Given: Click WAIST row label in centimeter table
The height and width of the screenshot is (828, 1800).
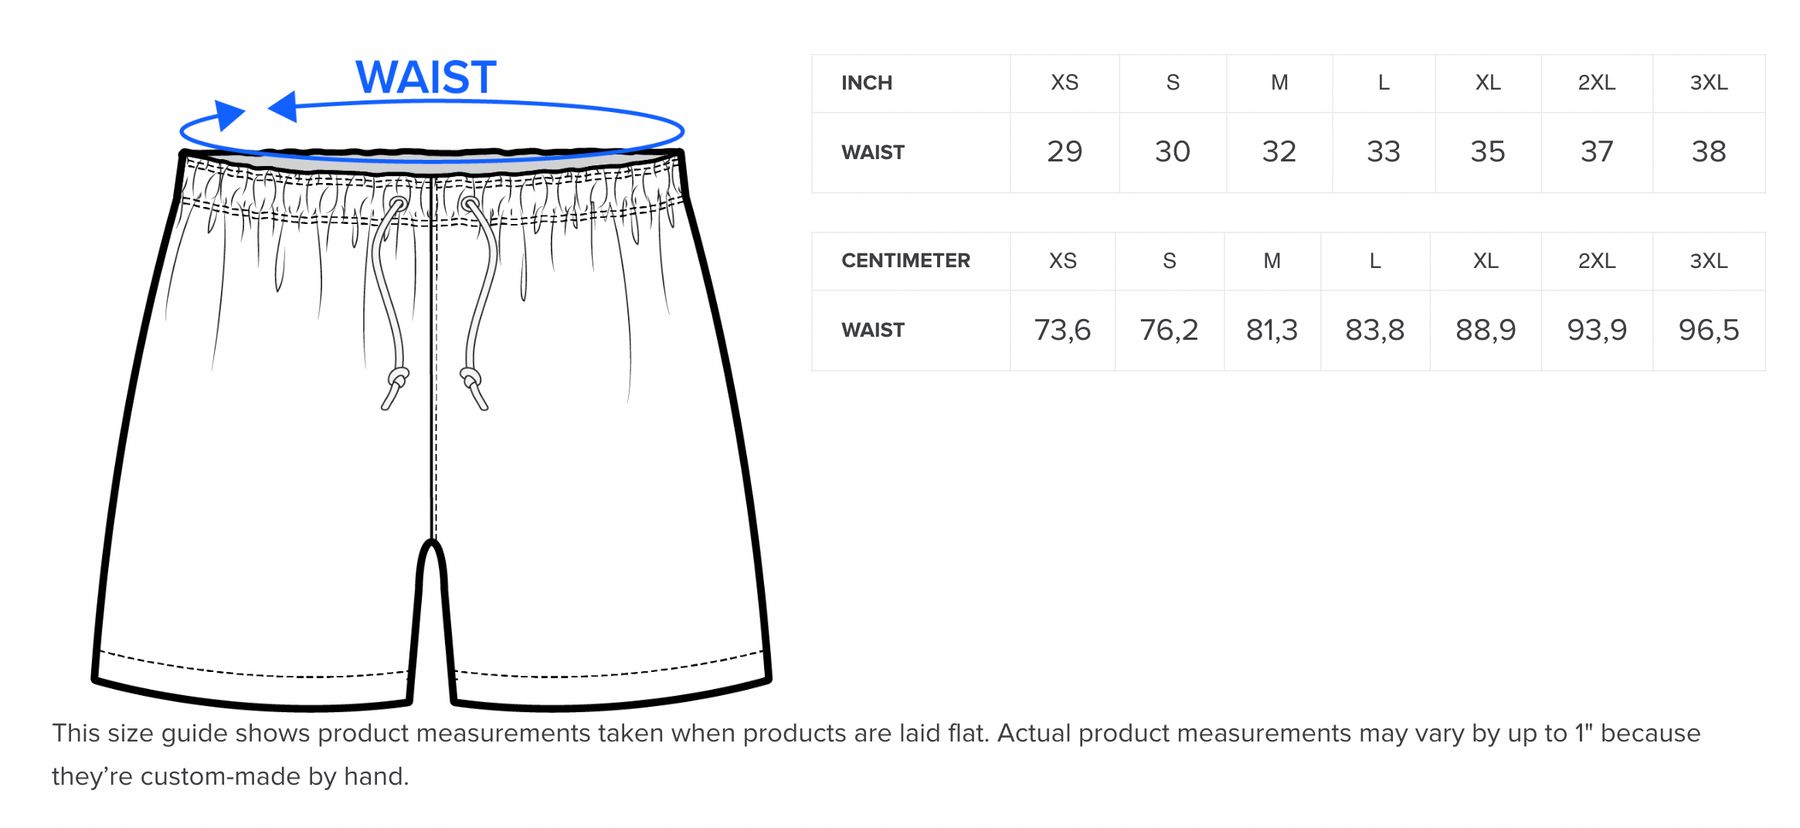Looking at the screenshot, I should tap(872, 331).
